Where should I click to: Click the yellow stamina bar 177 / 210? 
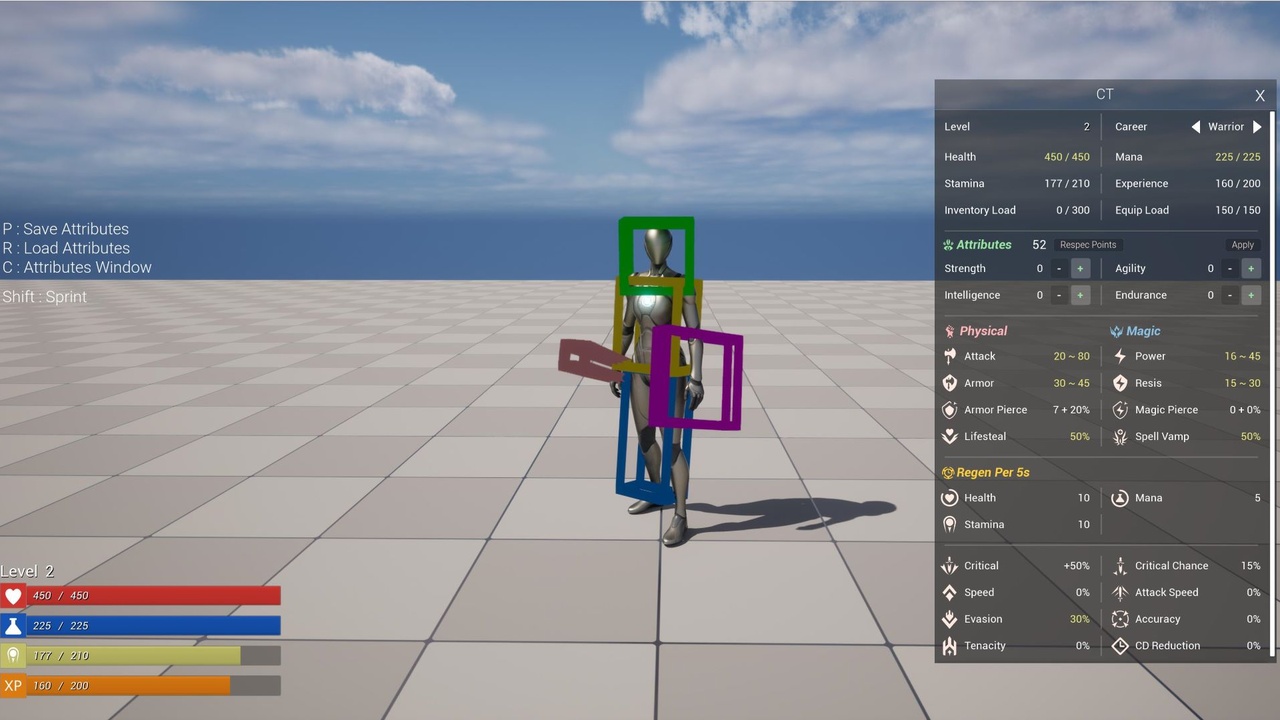point(153,656)
